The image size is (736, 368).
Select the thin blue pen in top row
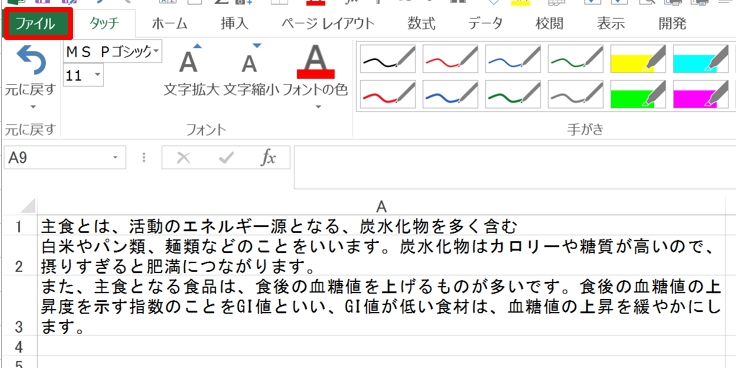click(x=513, y=59)
